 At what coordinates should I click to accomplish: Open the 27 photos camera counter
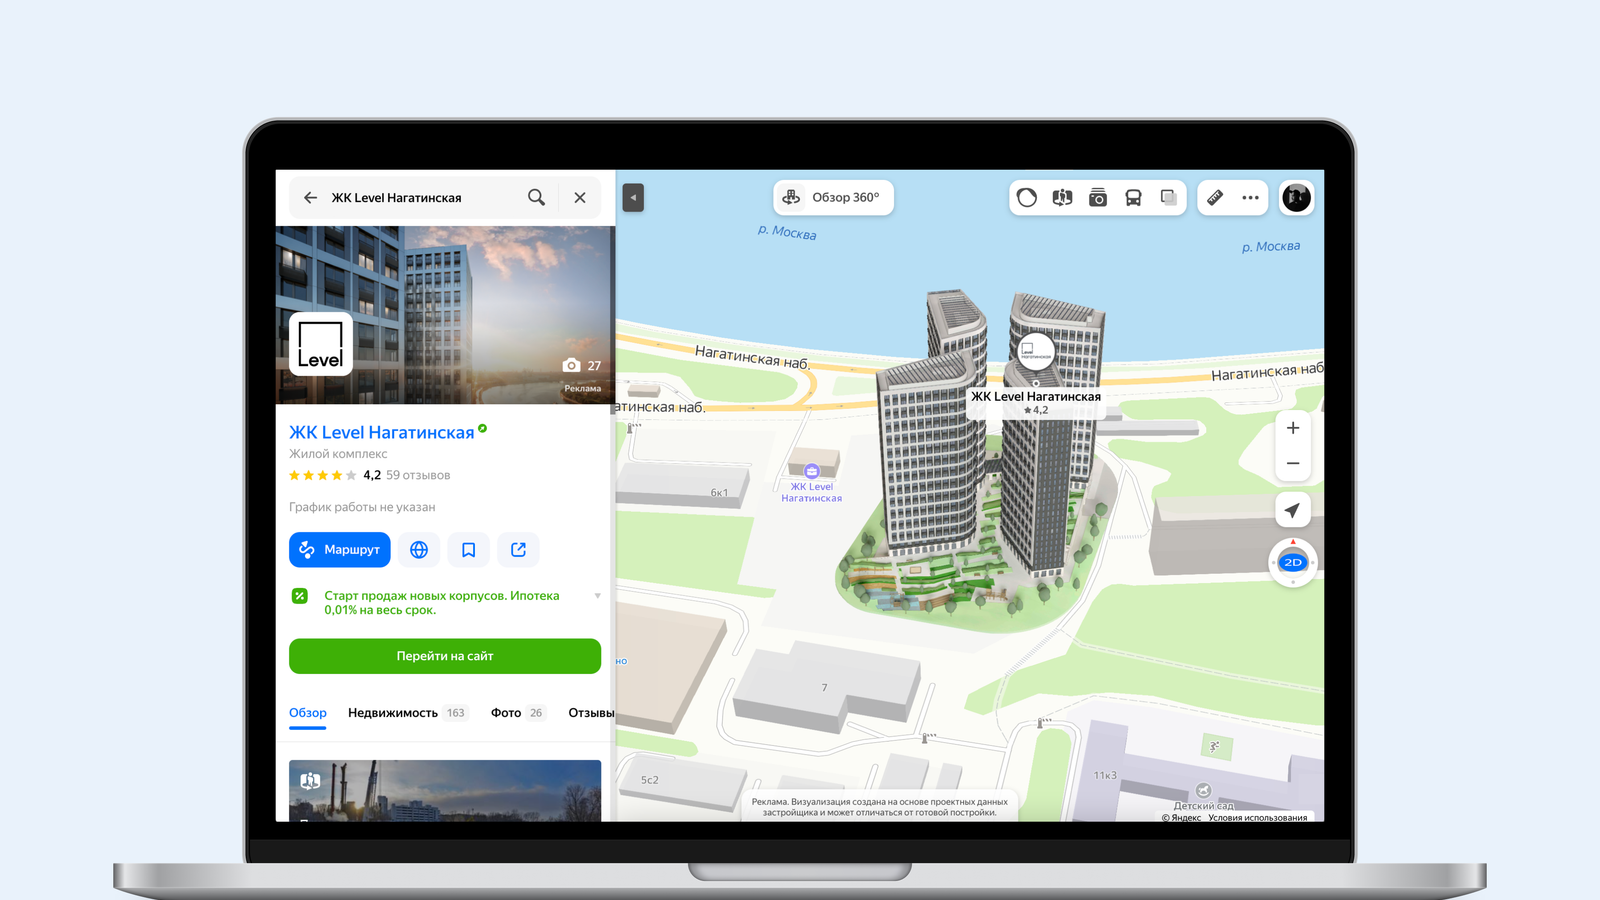(x=582, y=366)
